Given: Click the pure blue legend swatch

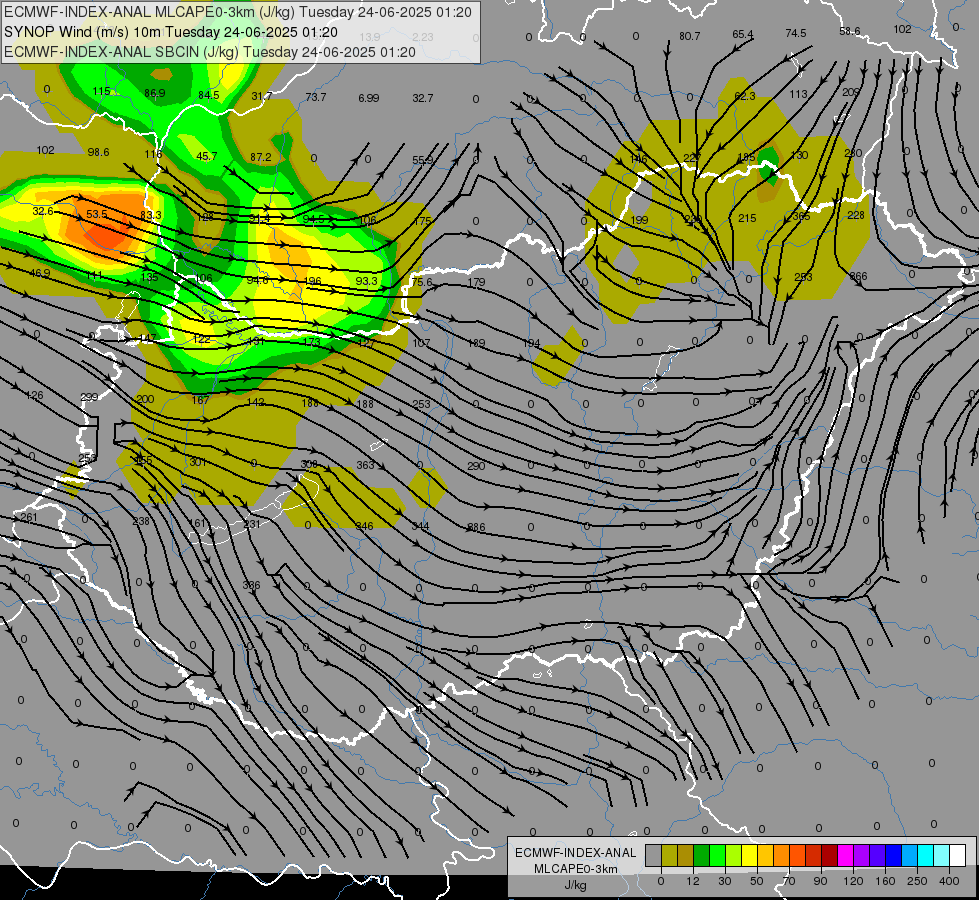Looking at the screenshot, I should coord(894,855).
